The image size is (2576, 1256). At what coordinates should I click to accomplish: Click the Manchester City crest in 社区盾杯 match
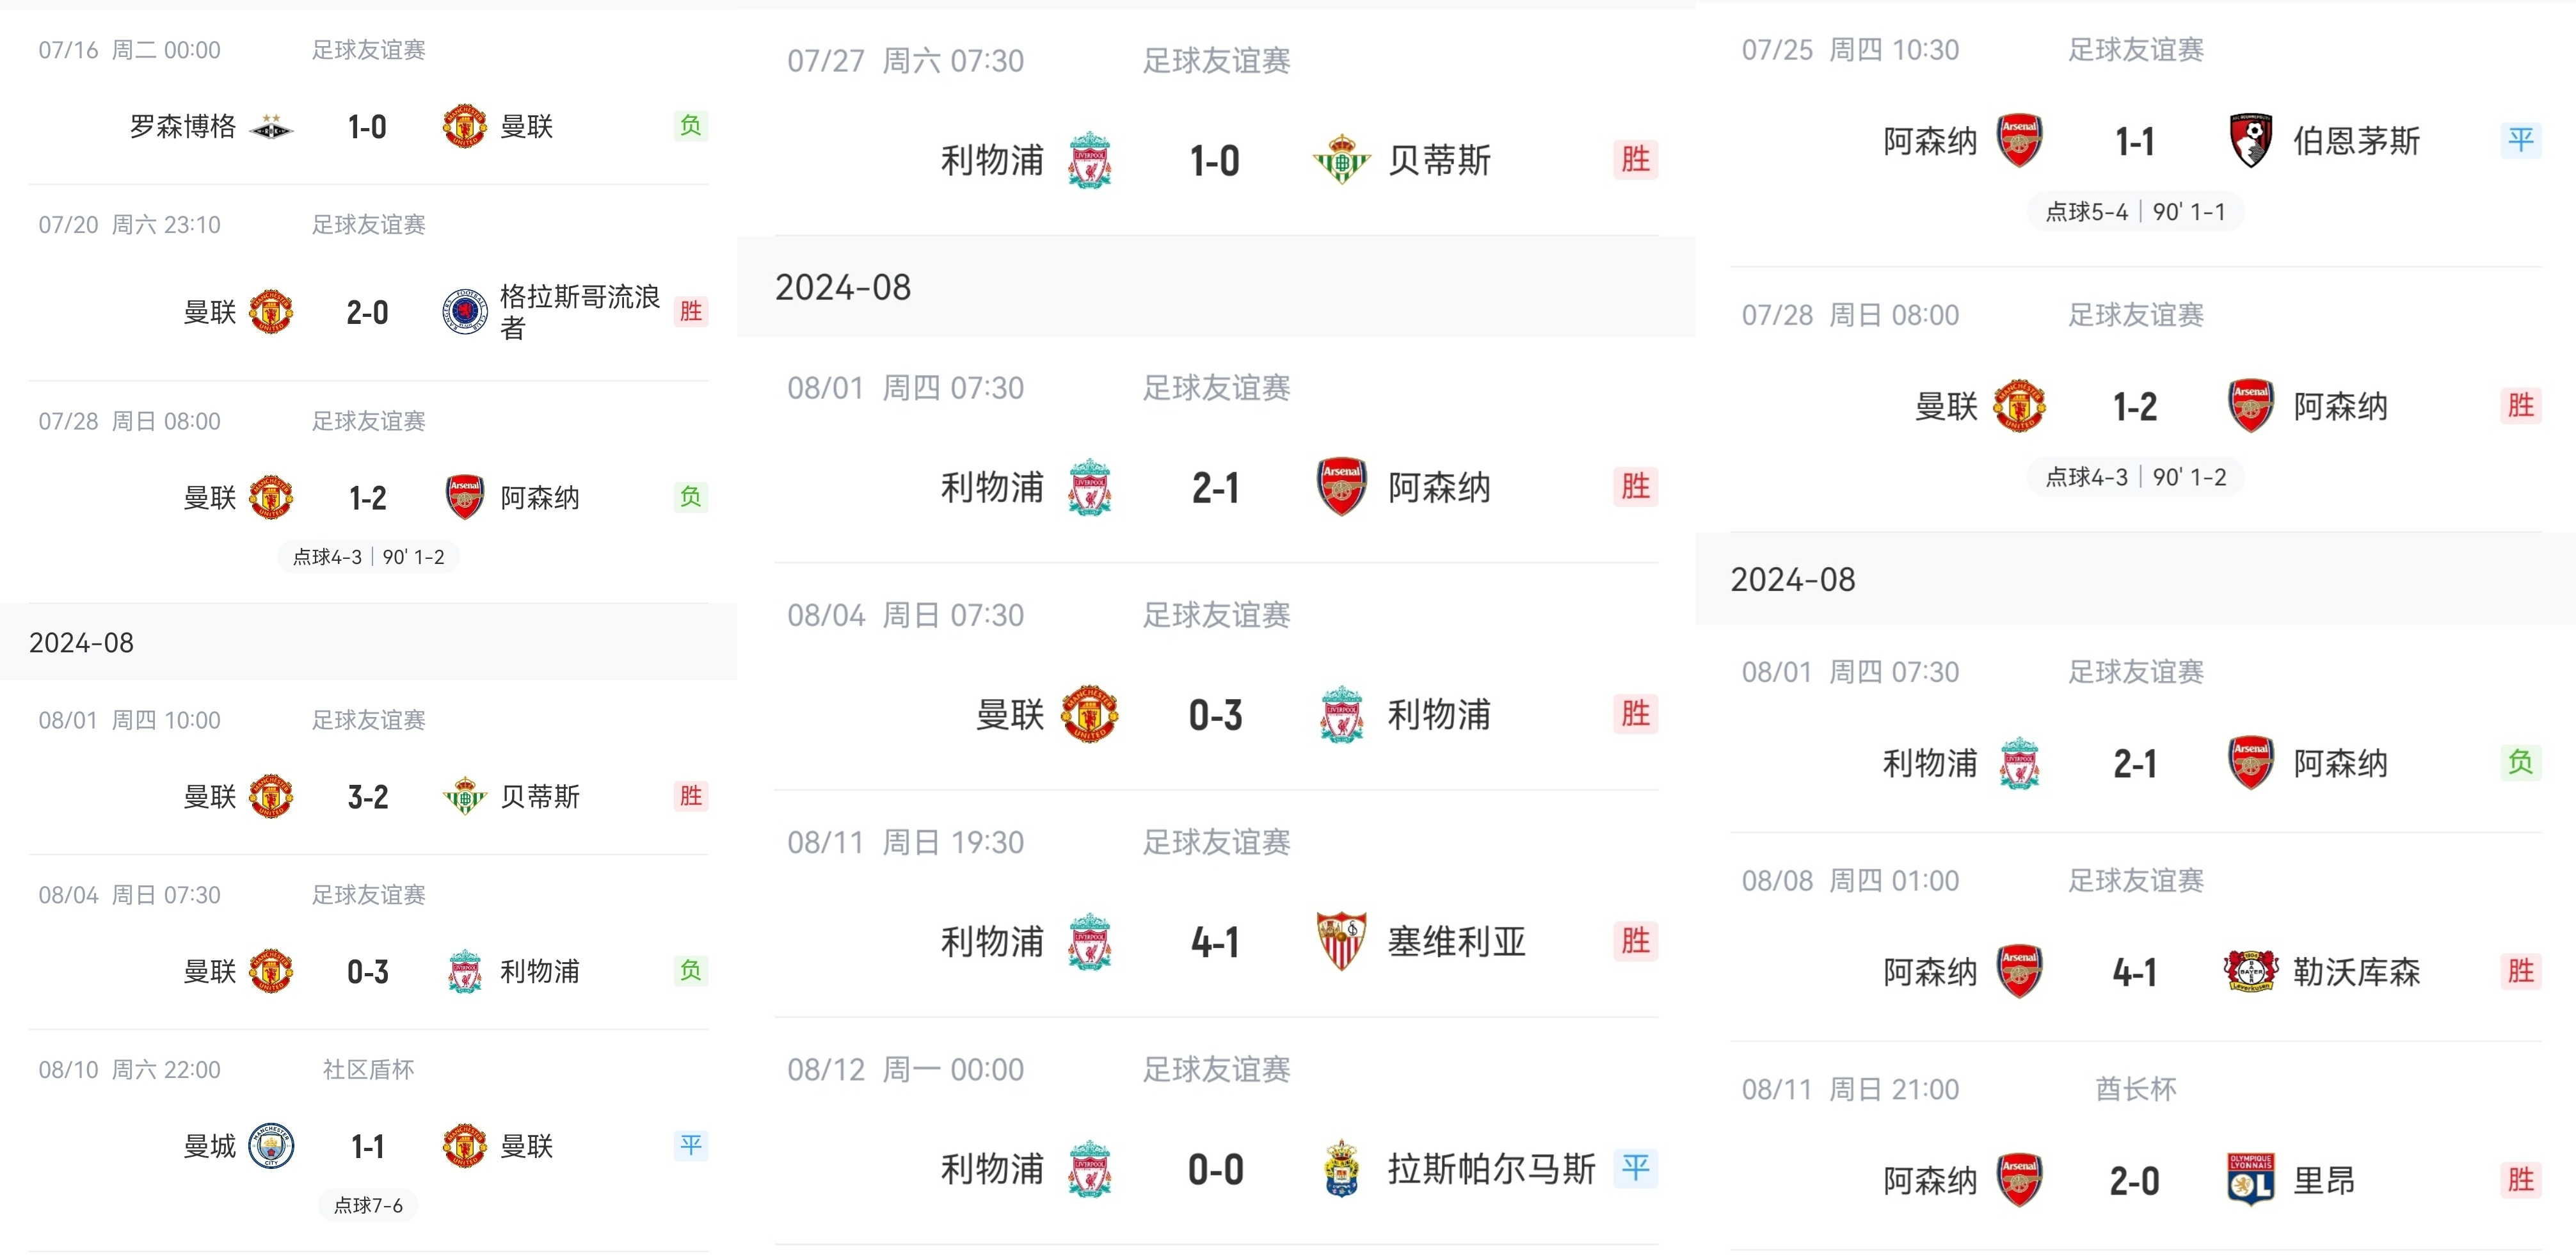[x=270, y=1146]
